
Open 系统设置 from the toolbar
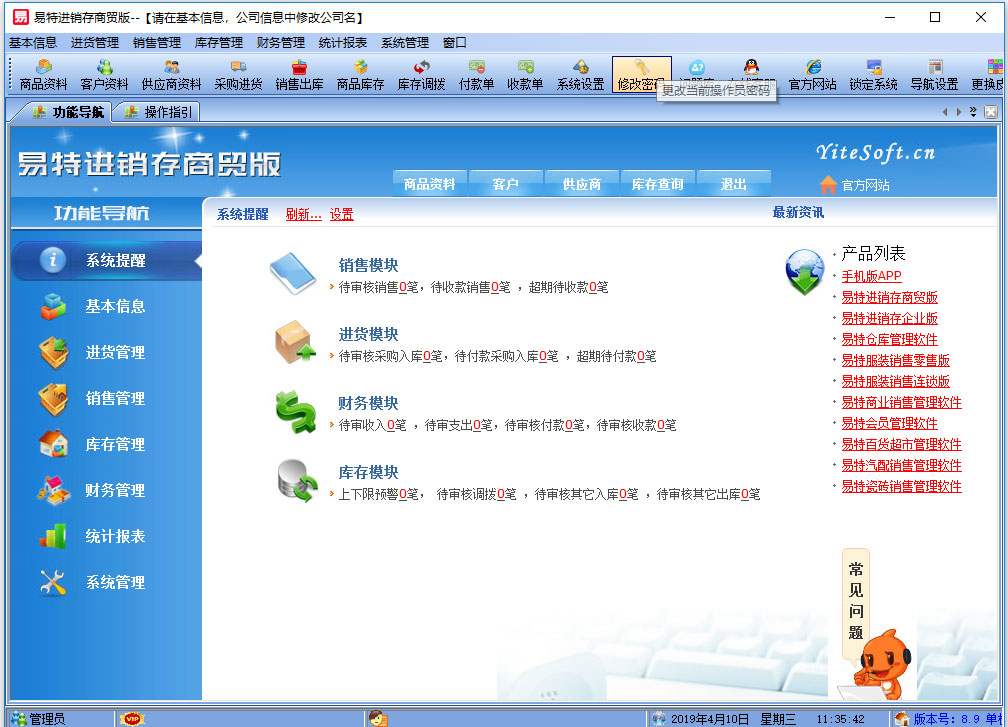(580, 75)
